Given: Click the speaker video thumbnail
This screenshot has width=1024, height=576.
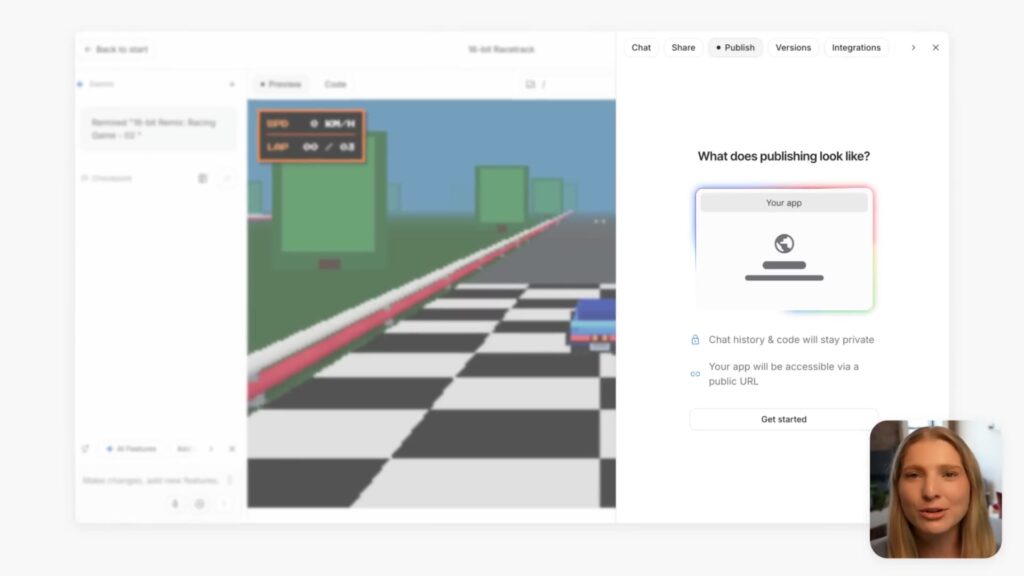Looking at the screenshot, I should [x=935, y=489].
